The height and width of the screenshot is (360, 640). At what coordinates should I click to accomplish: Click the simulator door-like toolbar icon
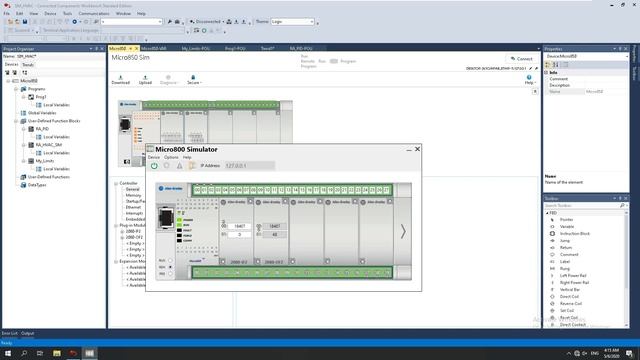[x=192, y=166]
